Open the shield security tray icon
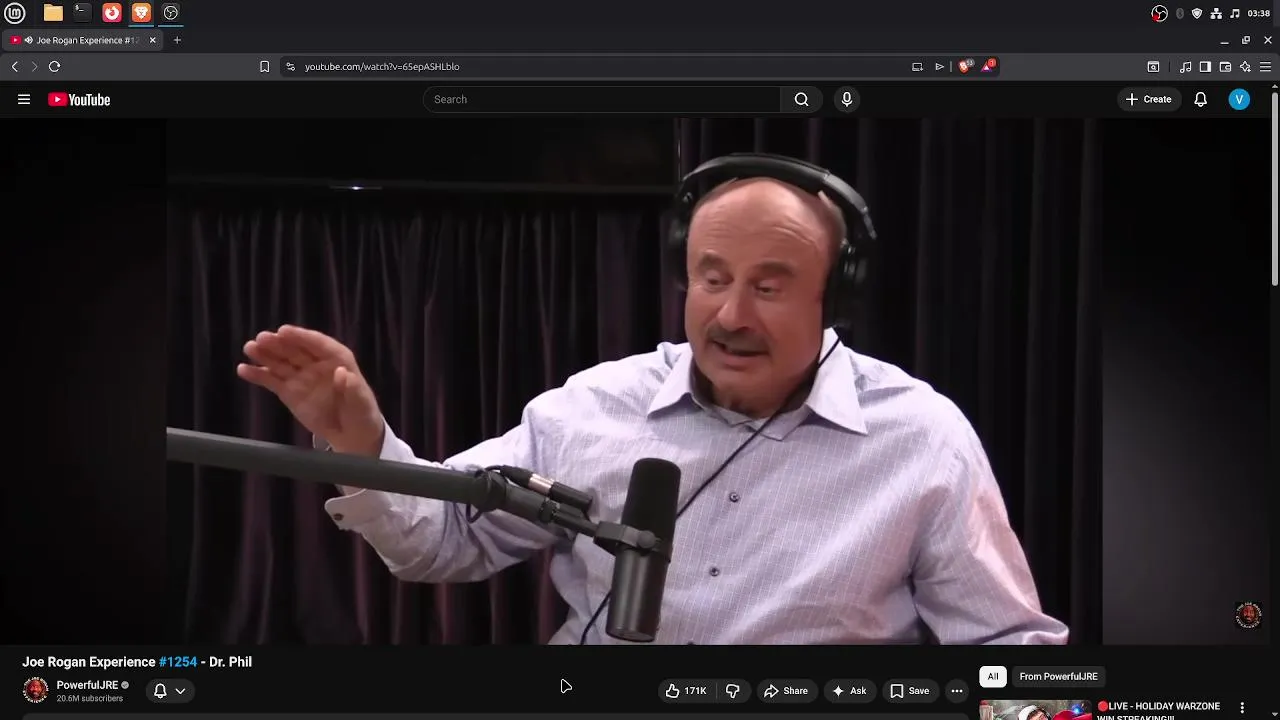Viewport: 1280px width, 720px height. coord(1197,13)
